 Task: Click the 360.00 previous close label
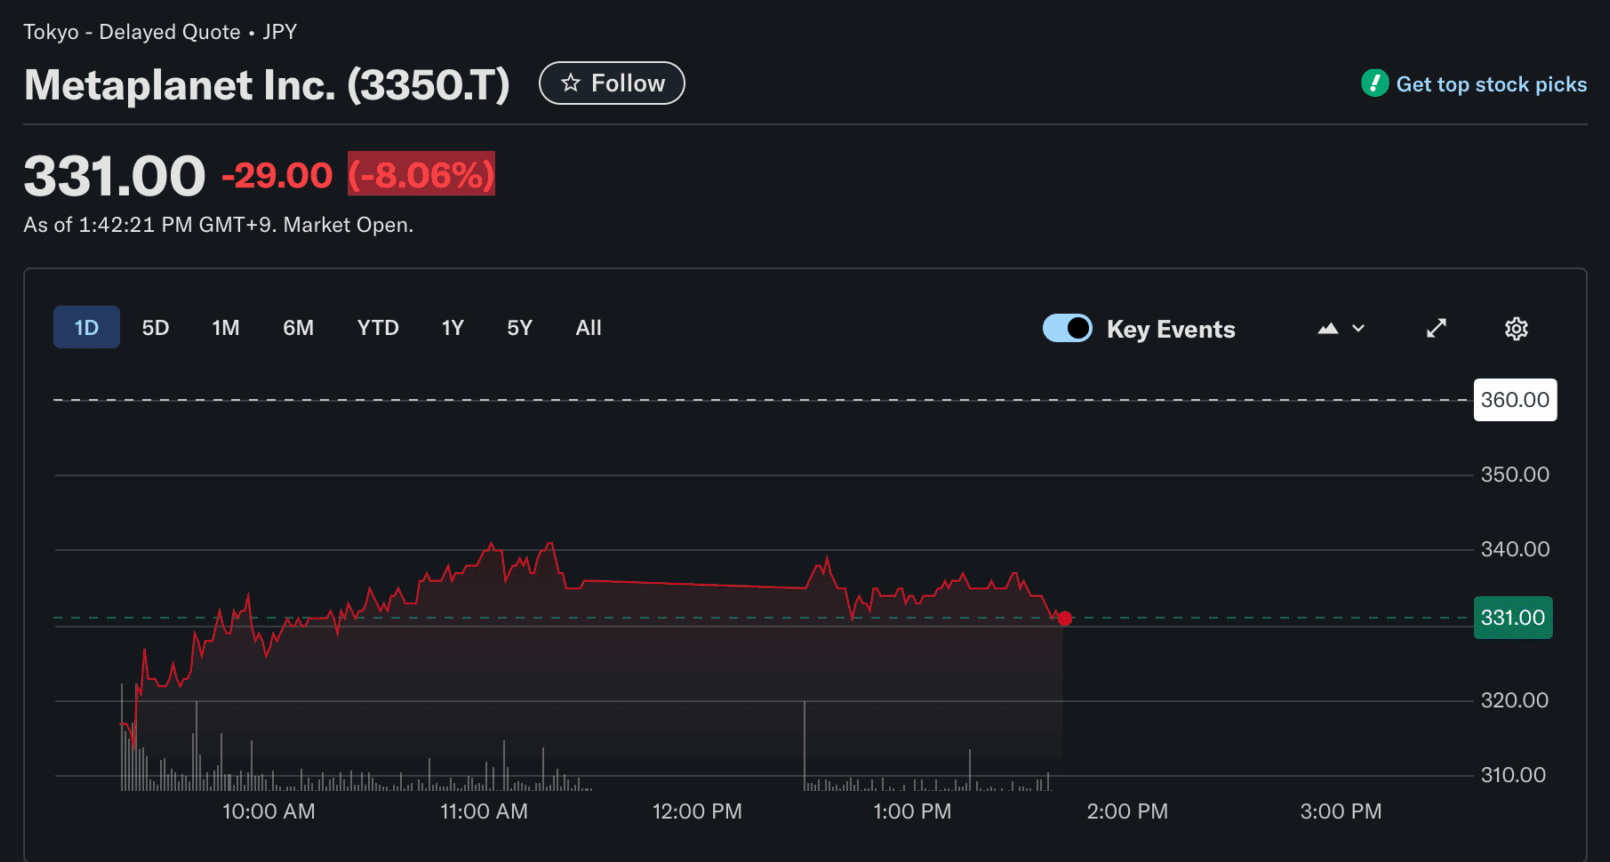[1515, 400]
